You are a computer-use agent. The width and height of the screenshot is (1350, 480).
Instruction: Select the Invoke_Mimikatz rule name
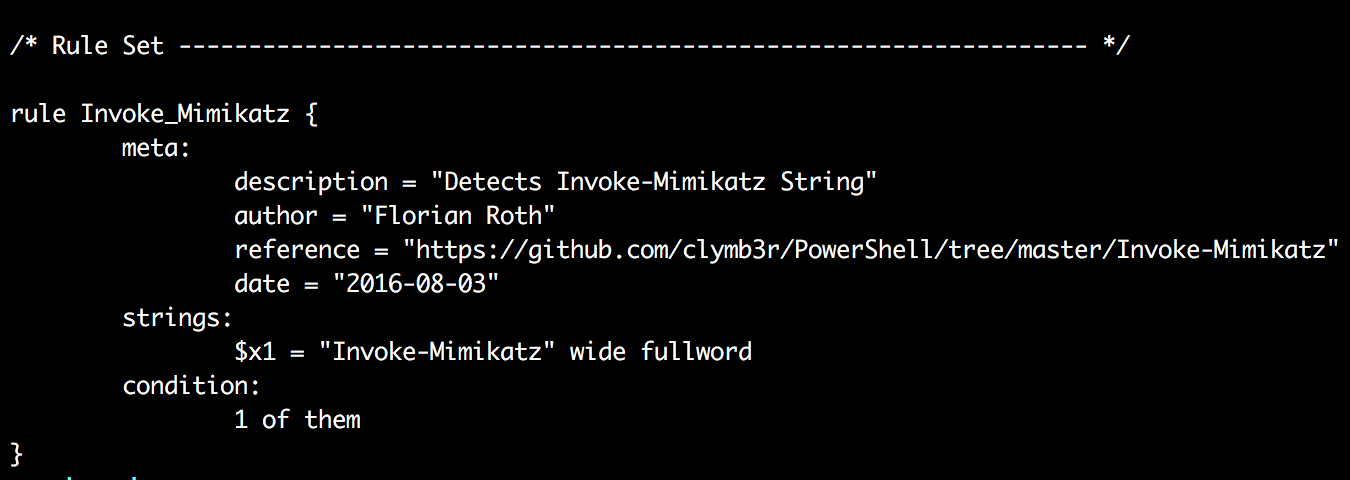point(185,114)
